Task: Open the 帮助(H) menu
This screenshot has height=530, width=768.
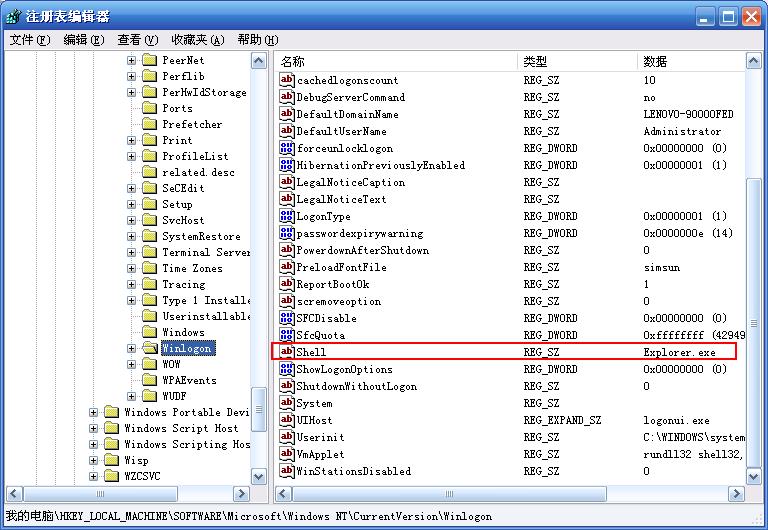Action: [258, 40]
